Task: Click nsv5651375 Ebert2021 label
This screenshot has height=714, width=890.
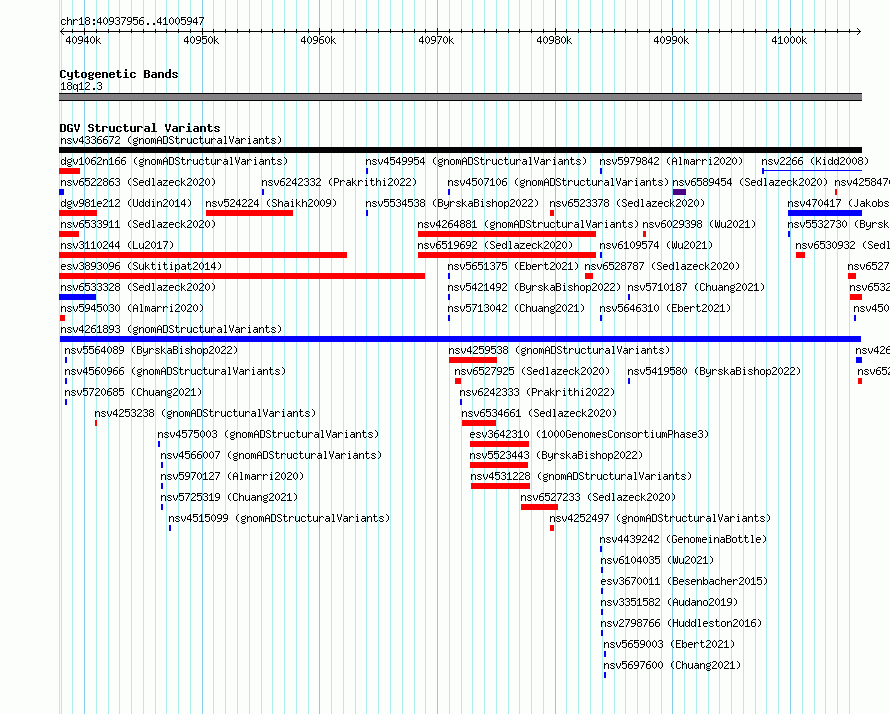Action: coord(513,266)
